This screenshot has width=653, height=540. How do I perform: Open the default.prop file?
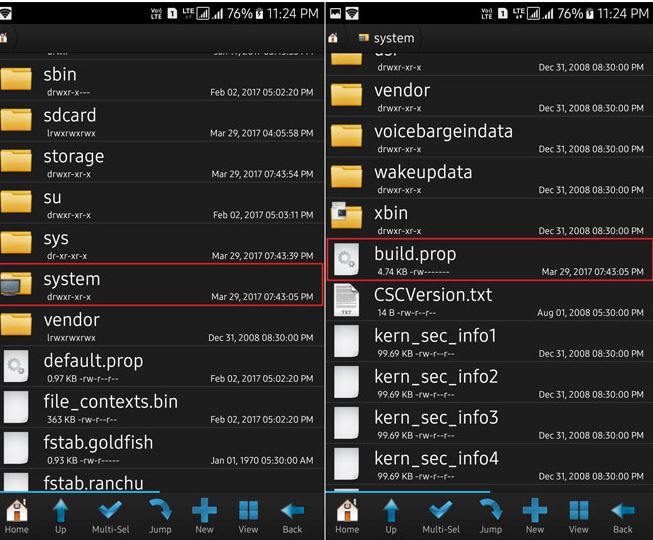coord(160,366)
